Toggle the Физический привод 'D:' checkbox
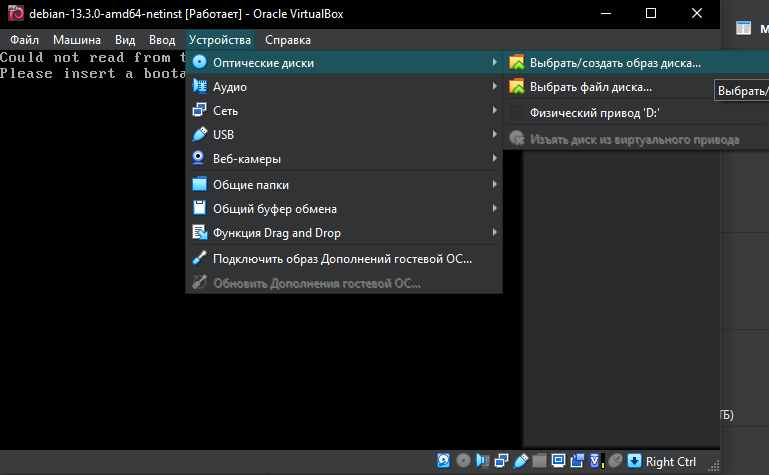Viewport: 769px width, 475px height. click(516, 113)
